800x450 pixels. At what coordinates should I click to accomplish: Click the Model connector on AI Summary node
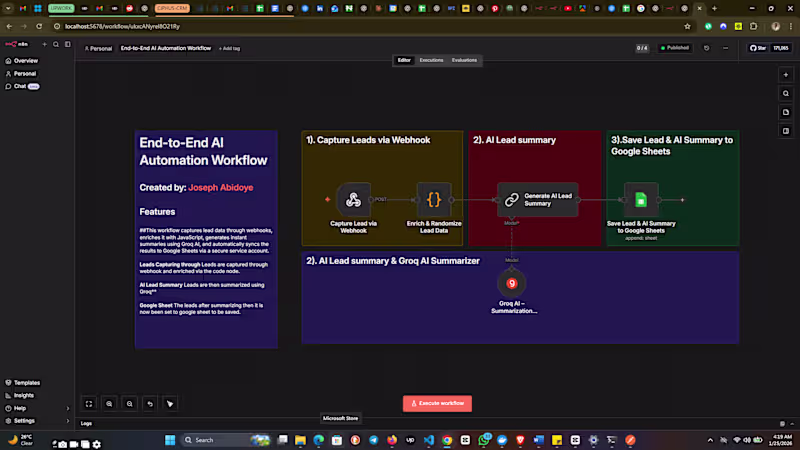512,218
